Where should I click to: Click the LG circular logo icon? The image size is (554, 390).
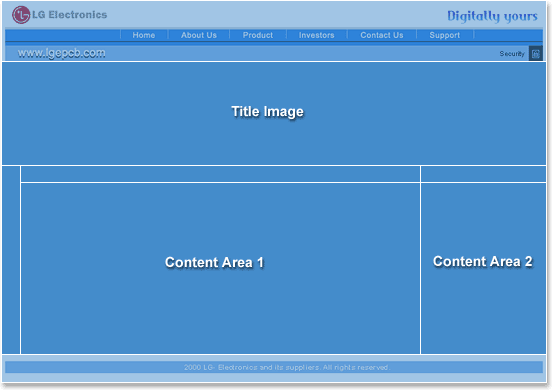coord(21,15)
